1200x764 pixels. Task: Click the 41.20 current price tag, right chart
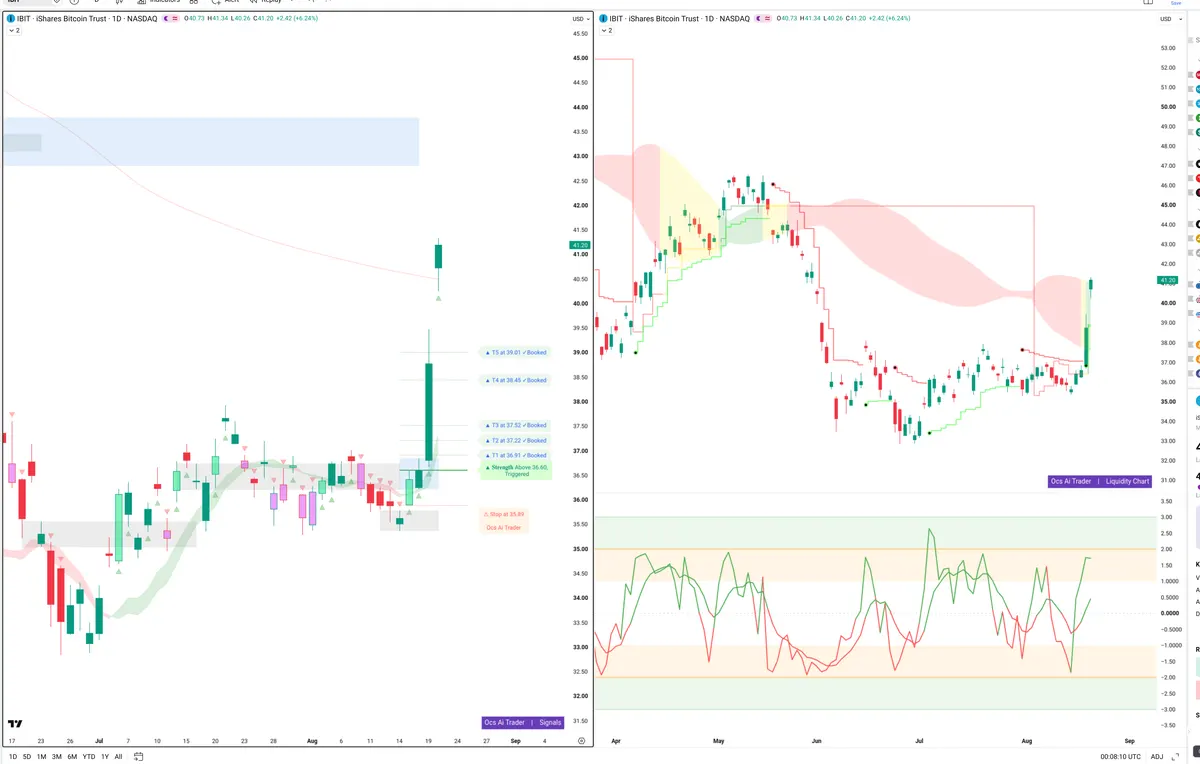[1168, 280]
